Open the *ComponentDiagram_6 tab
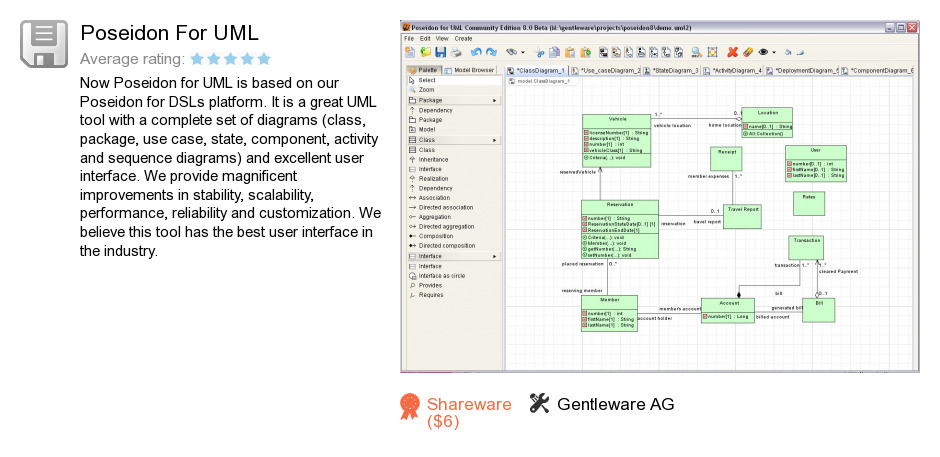940x457 pixels. [x=876, y=70]
